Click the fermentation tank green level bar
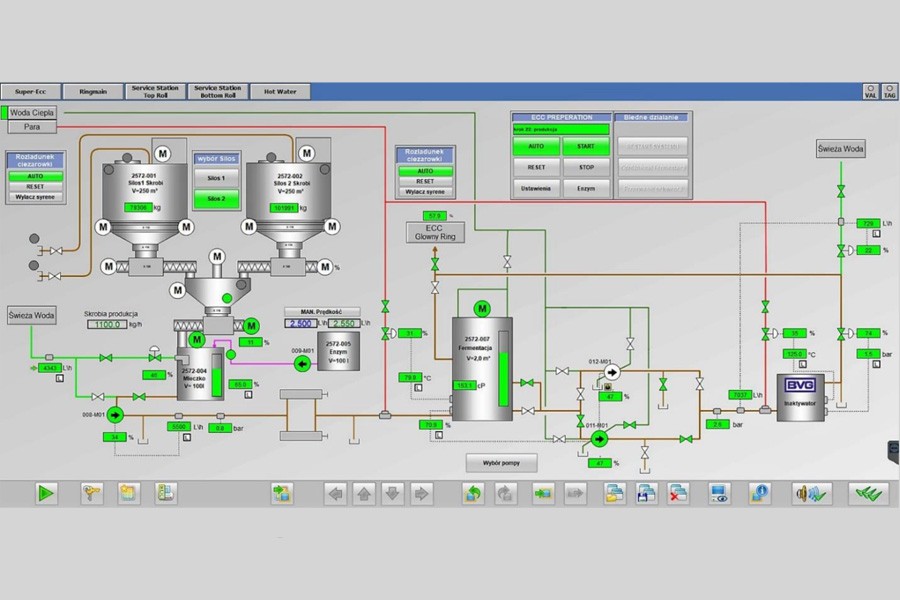 (x=503, y=370)
